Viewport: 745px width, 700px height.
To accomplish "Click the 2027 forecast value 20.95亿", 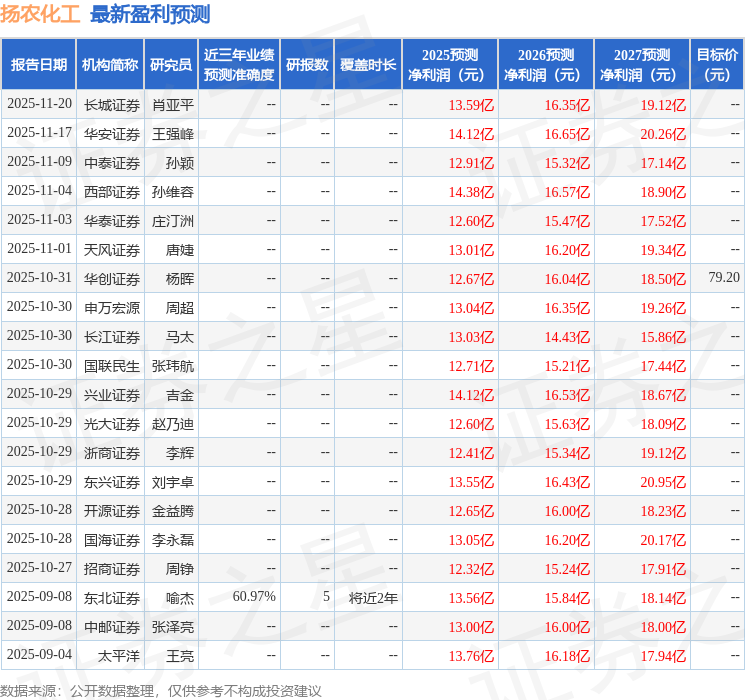I will [x=663, y=482].
